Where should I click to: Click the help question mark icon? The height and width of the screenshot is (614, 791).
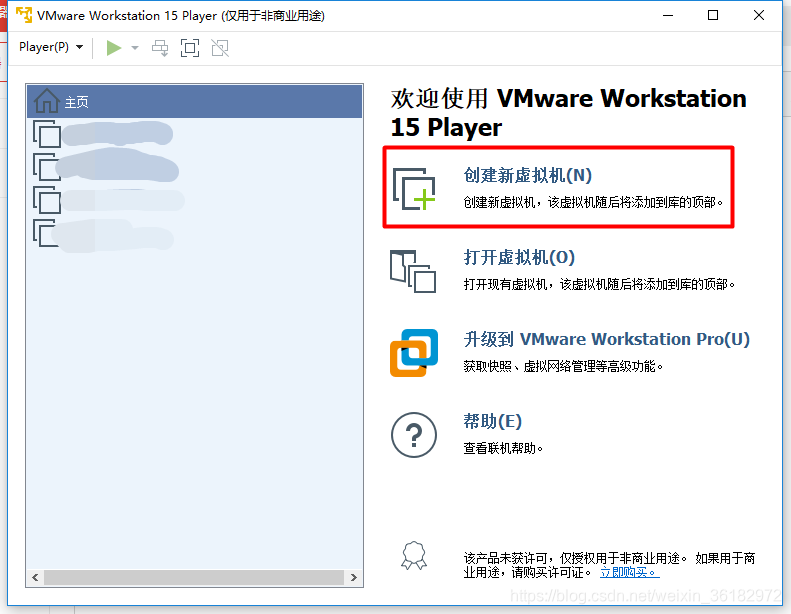pyautogui.click(x=414, y=435)
